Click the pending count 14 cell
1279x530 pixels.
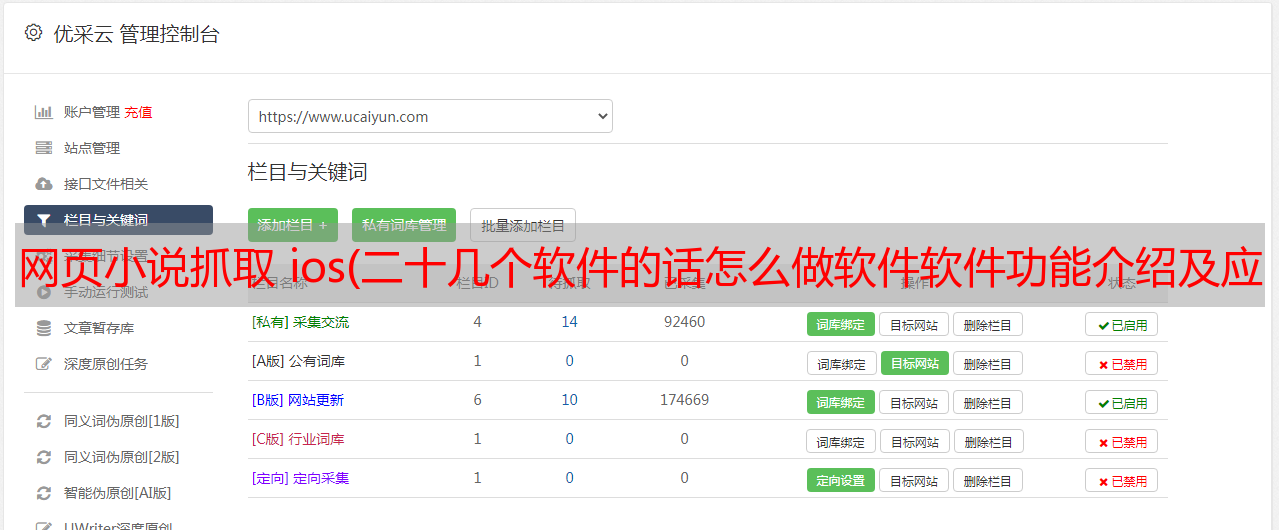coord(570,322)
